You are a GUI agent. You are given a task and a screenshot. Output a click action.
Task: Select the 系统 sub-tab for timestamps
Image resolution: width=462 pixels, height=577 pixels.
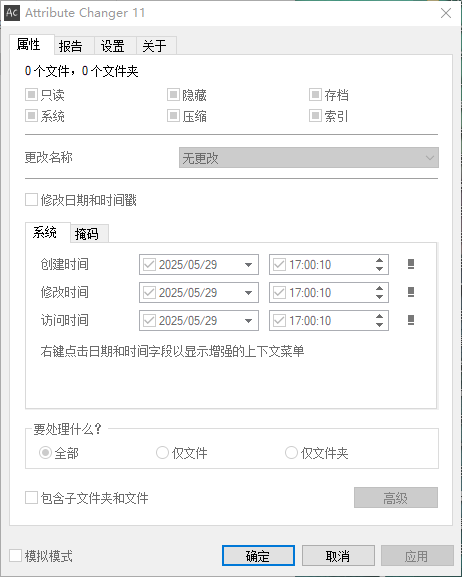pos(47,232)
